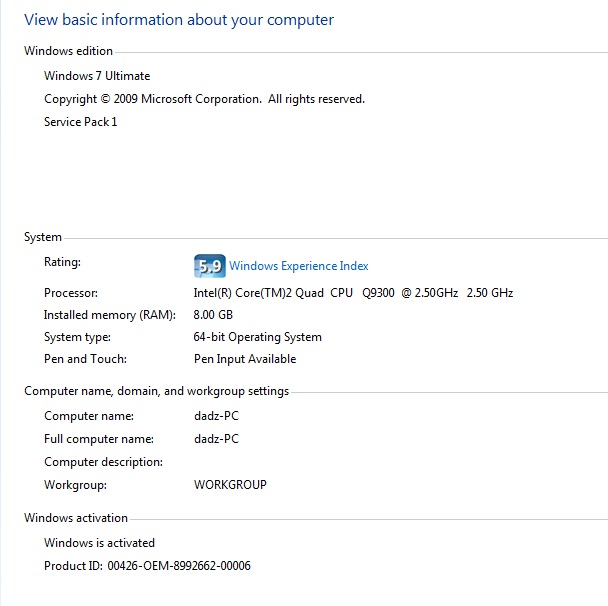Select the Intel Core 2 Quad Q9300 processor value
The height and width of the screenshot is (606, 608).
tap(353, 293)
